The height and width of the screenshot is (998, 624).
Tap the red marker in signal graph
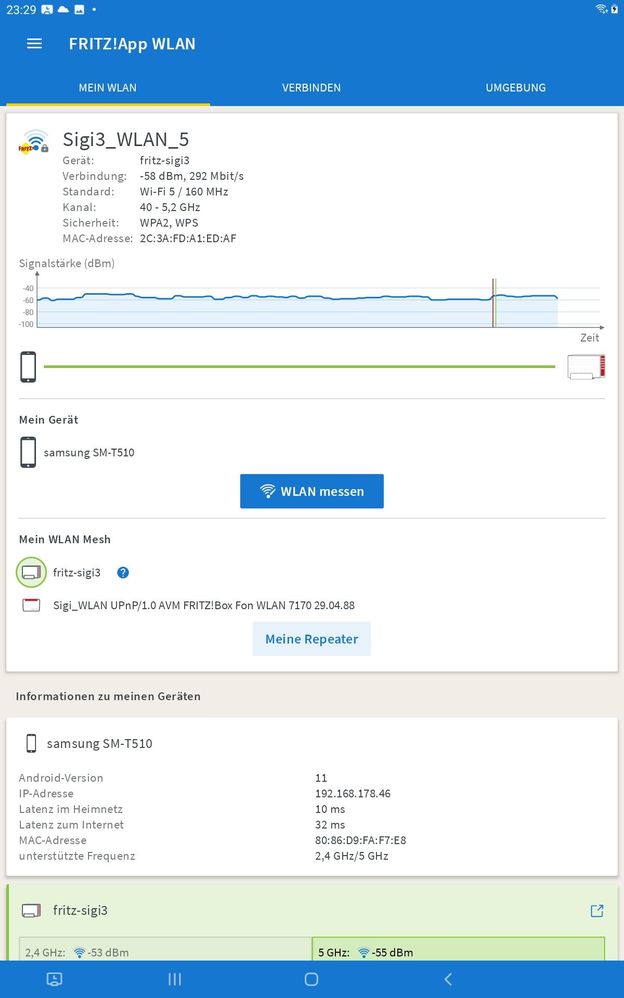click(493, 303)
